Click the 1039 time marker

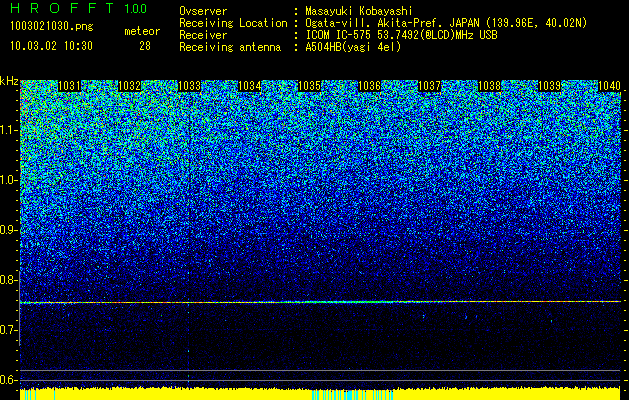550,86
